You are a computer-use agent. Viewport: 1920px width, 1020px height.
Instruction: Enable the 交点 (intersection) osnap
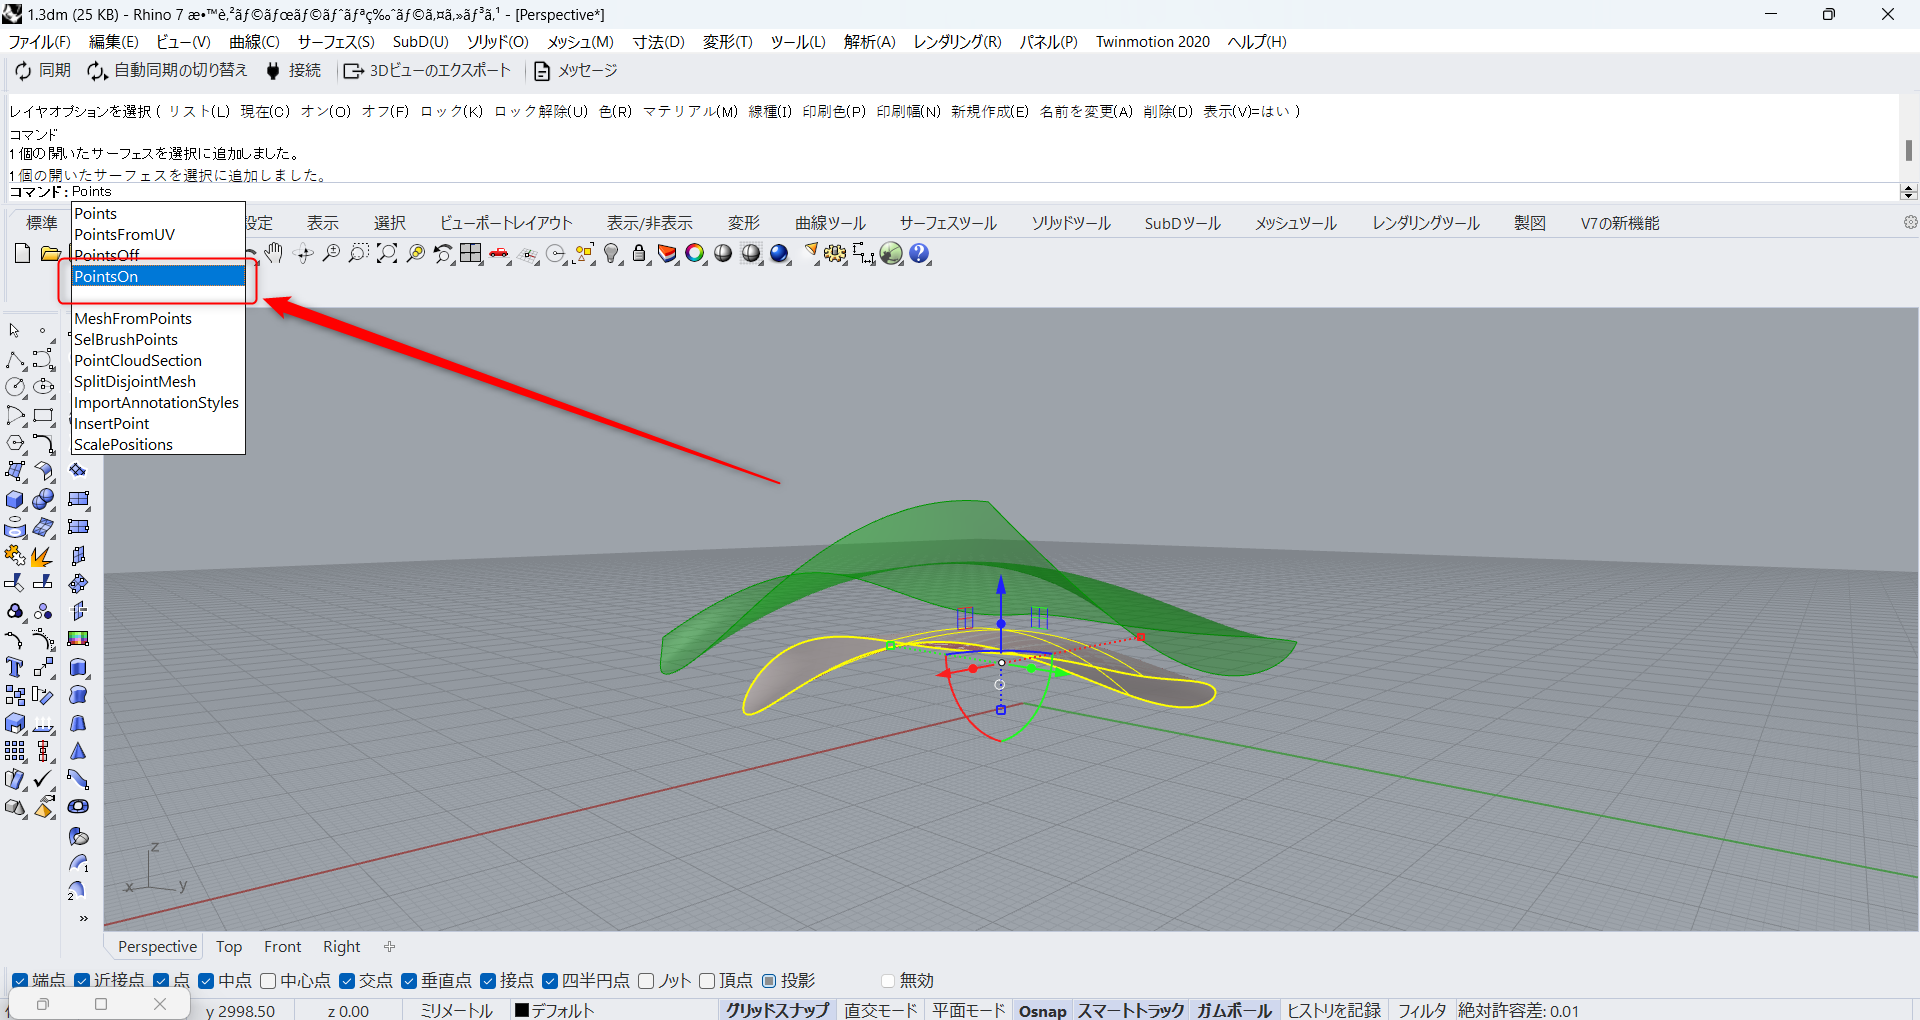[345, 982]
